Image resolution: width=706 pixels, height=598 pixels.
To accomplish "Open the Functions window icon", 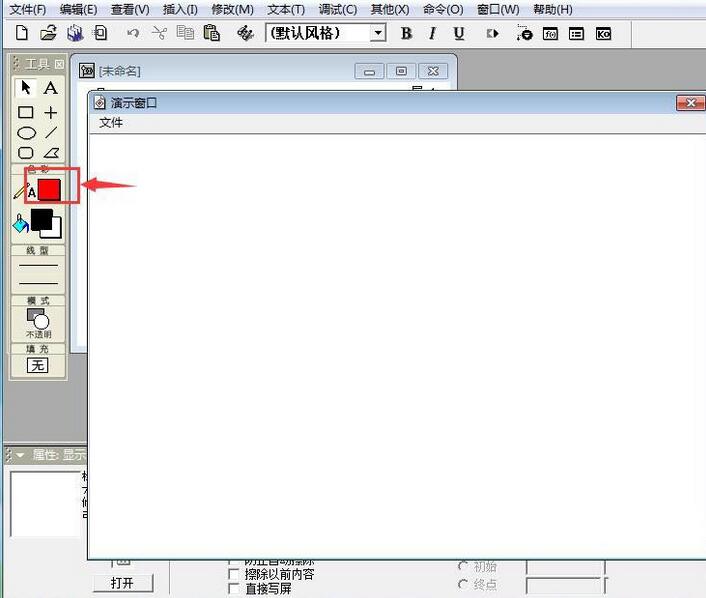I will [x=550, y=34].
